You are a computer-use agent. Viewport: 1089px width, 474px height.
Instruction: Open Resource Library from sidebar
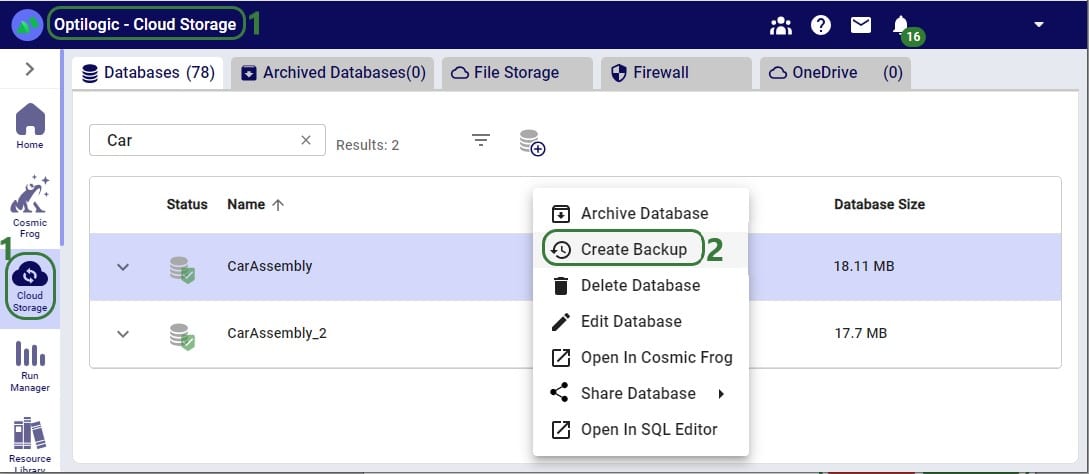pyautogui.click(x=30, y=445)
